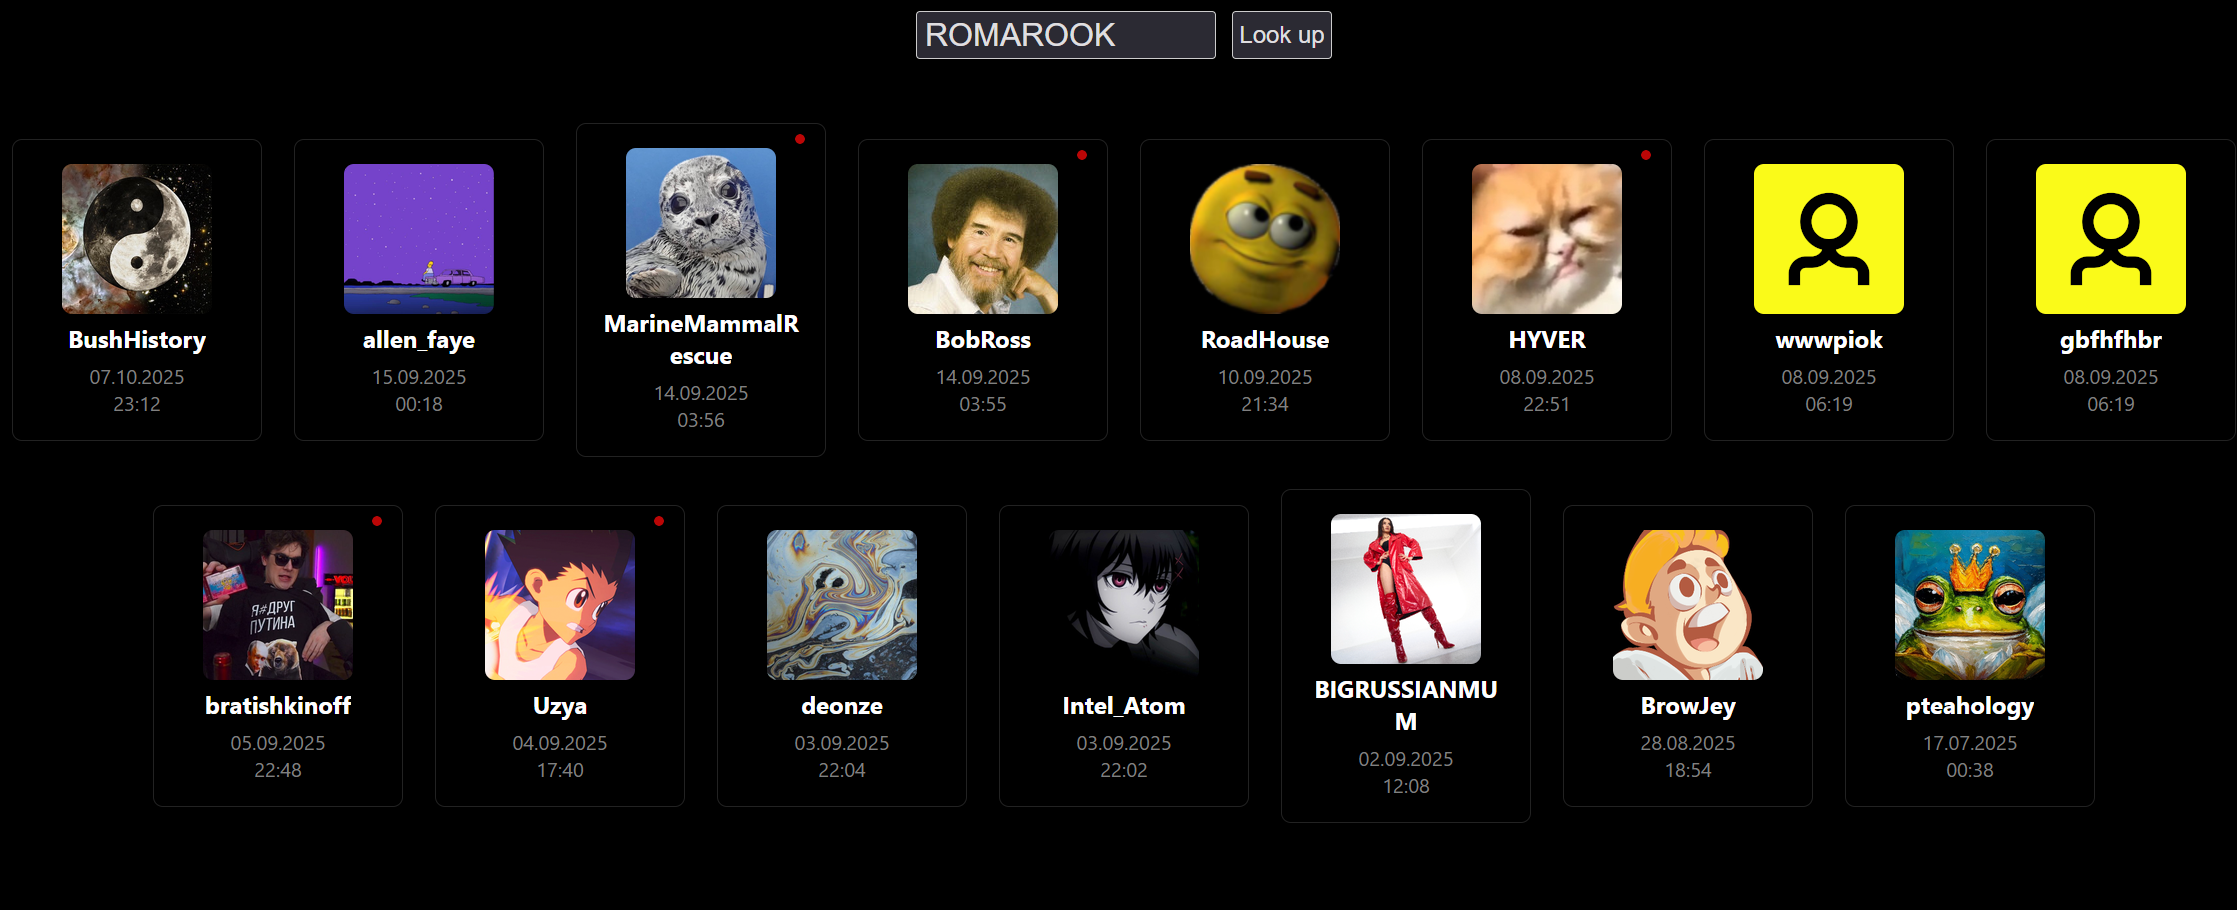Select HYVER grumpy cat avatar
Viewport: 2237px width, 910px height.
tap(1547, 239)
